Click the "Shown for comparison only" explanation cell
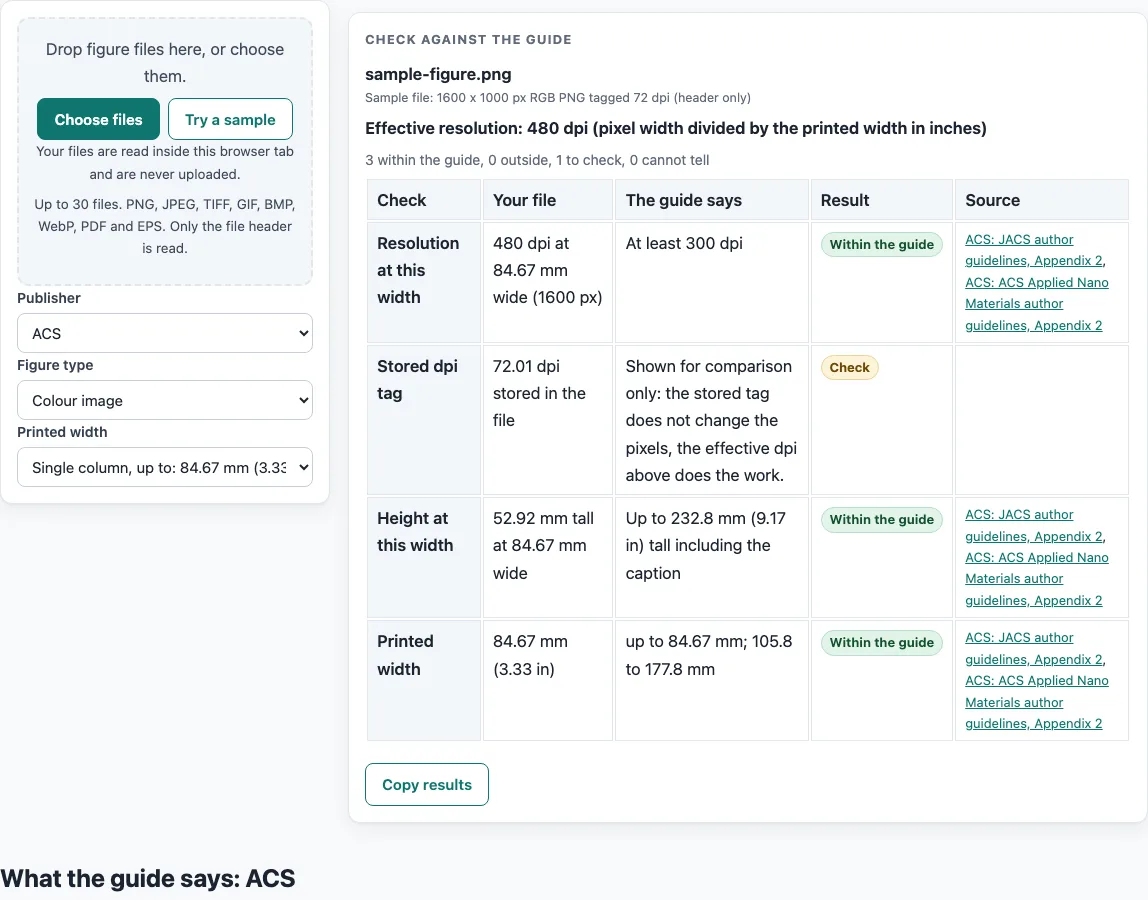Screen dimensions: 1148x900 (711, 420)
